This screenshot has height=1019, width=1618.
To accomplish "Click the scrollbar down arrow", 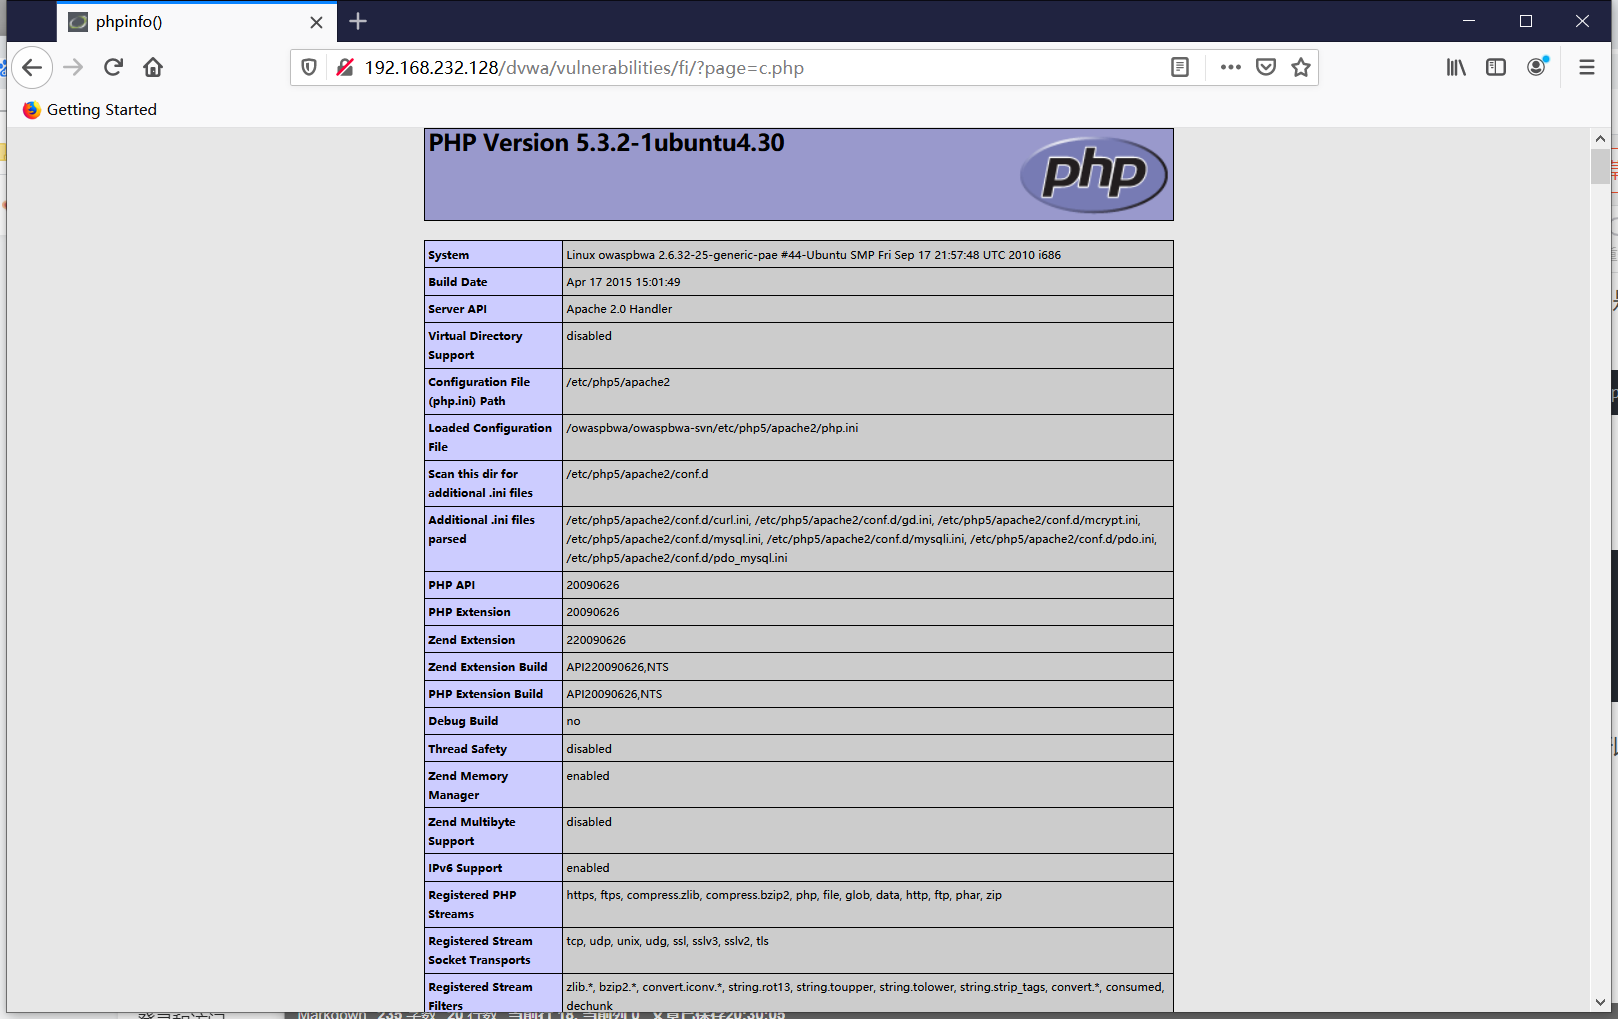I will (1600, 1002).
